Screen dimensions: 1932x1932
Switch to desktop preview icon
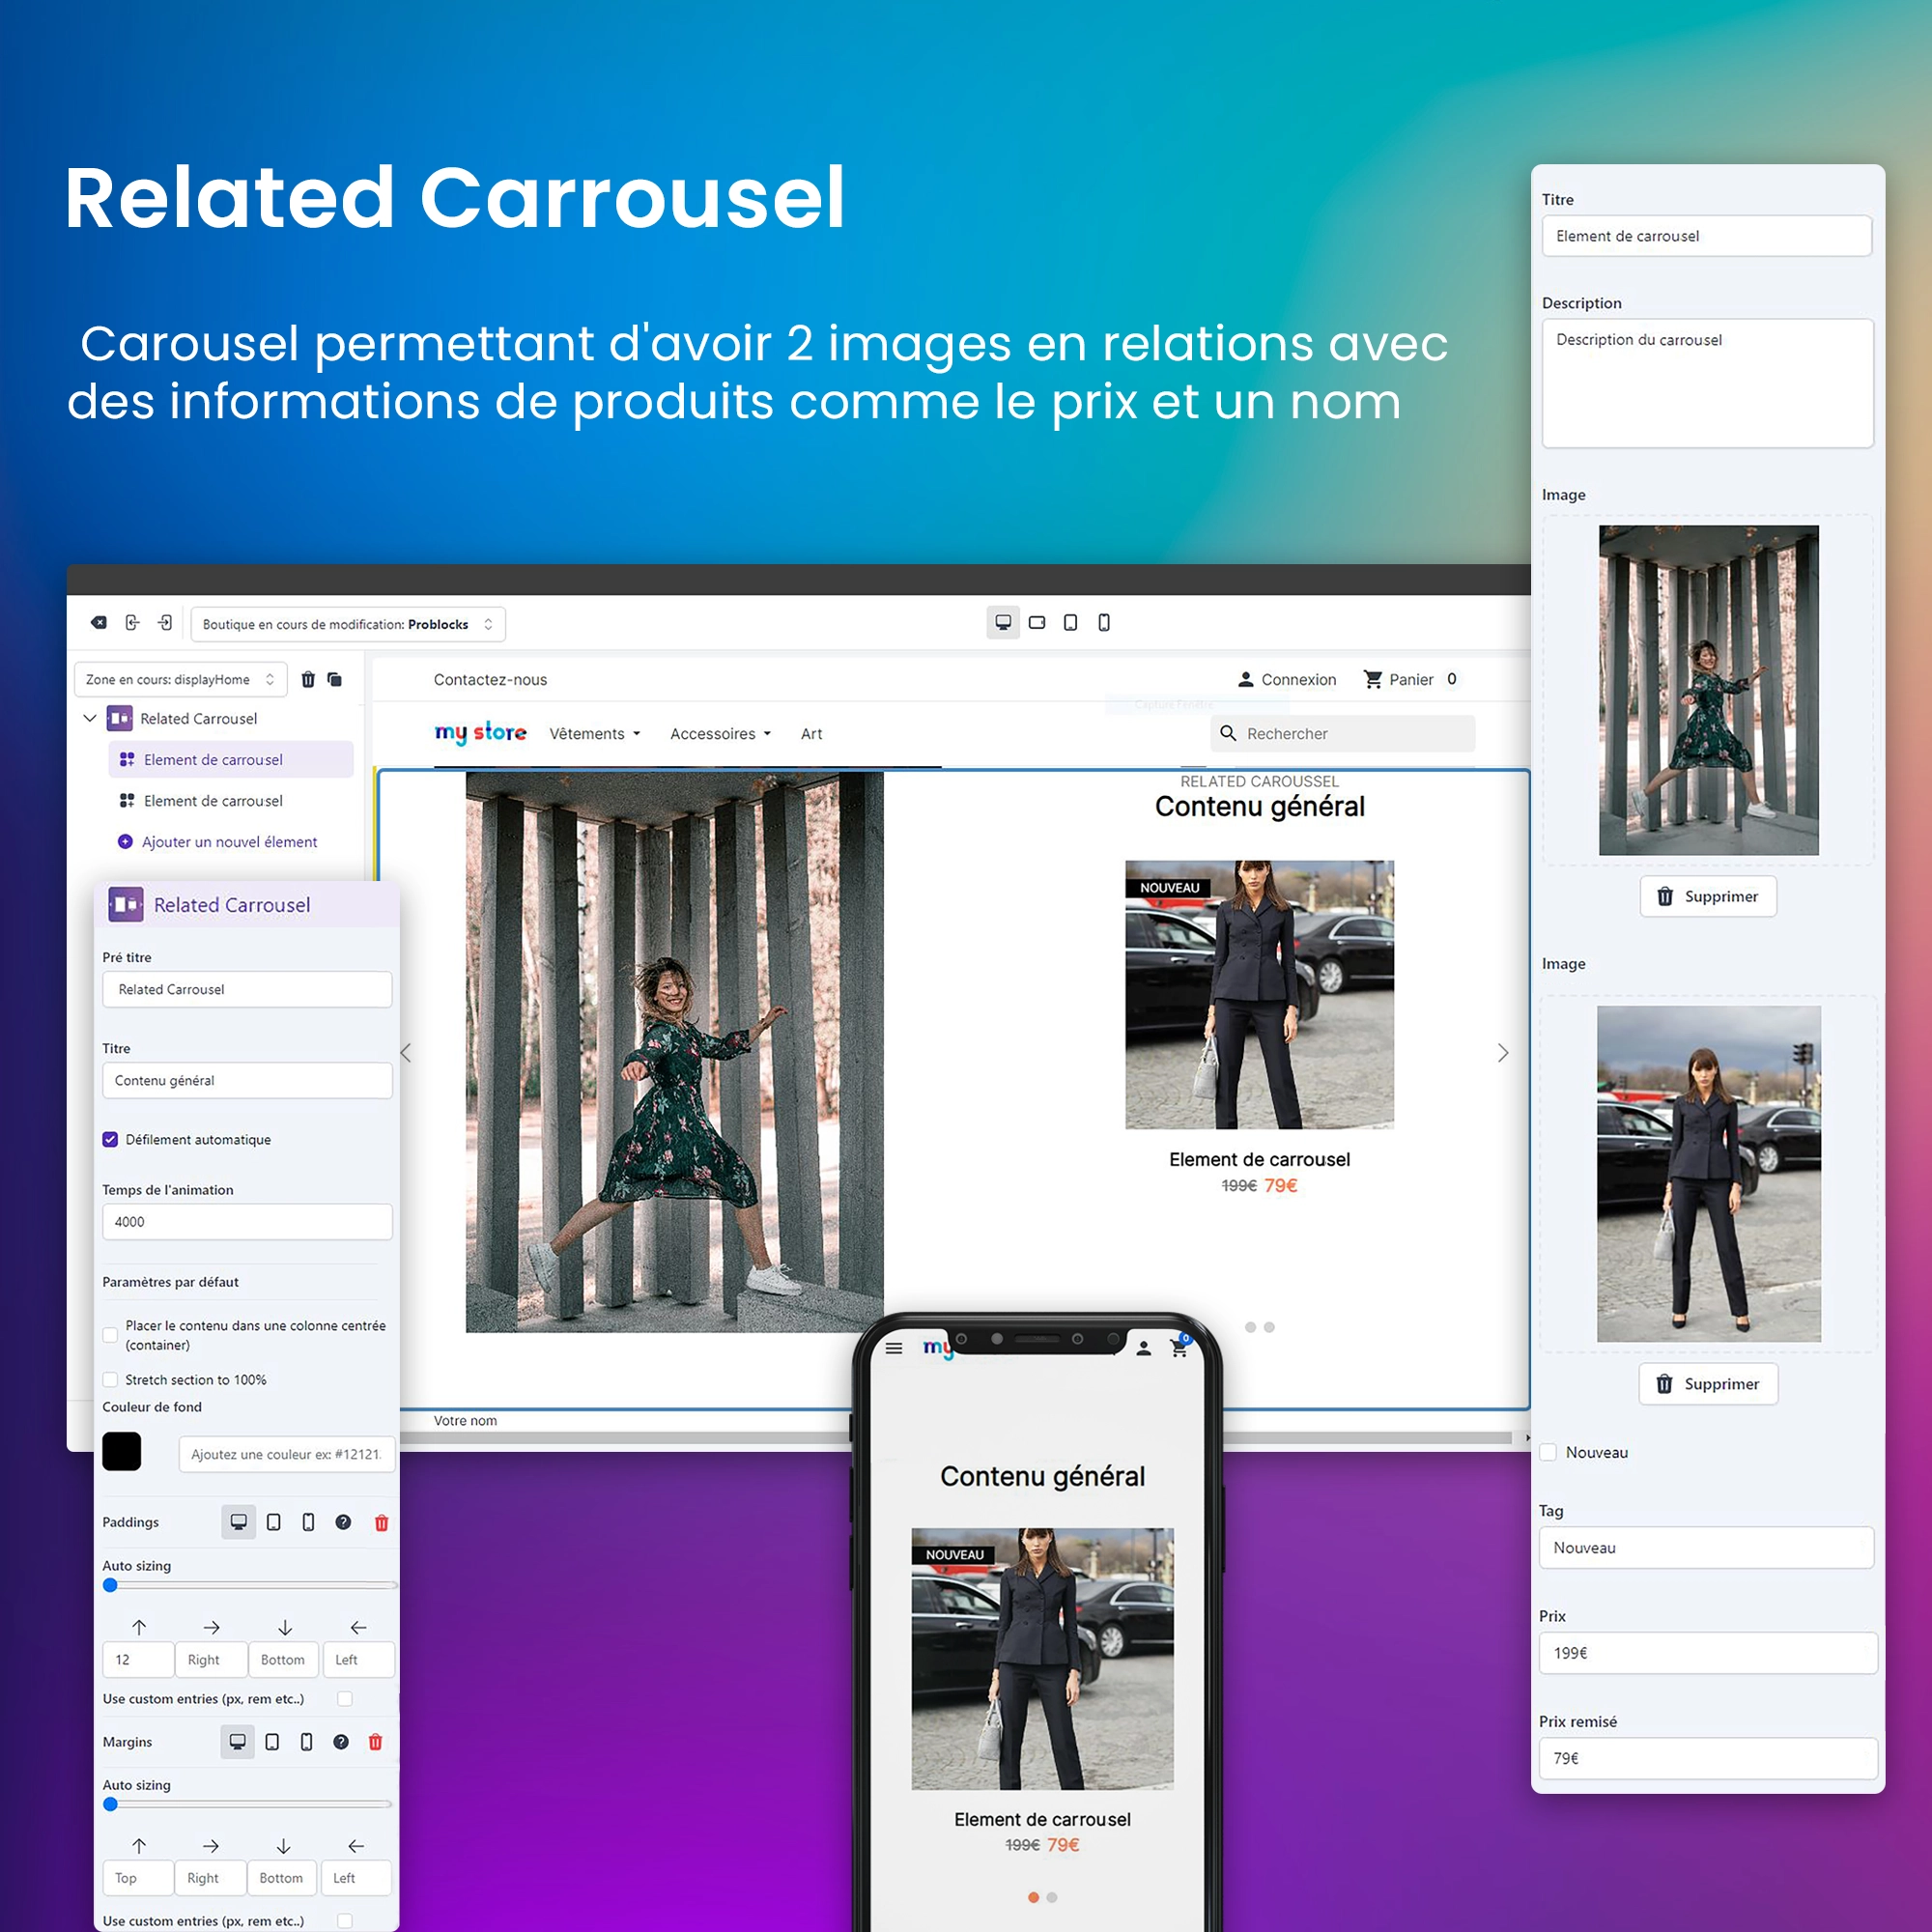[x=1003, y=622]
